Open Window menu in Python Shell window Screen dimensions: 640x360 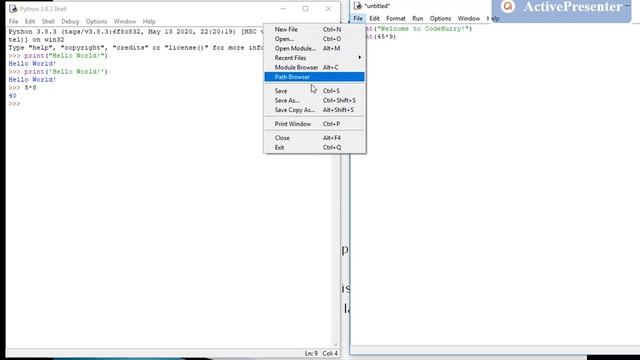point(125,21)
